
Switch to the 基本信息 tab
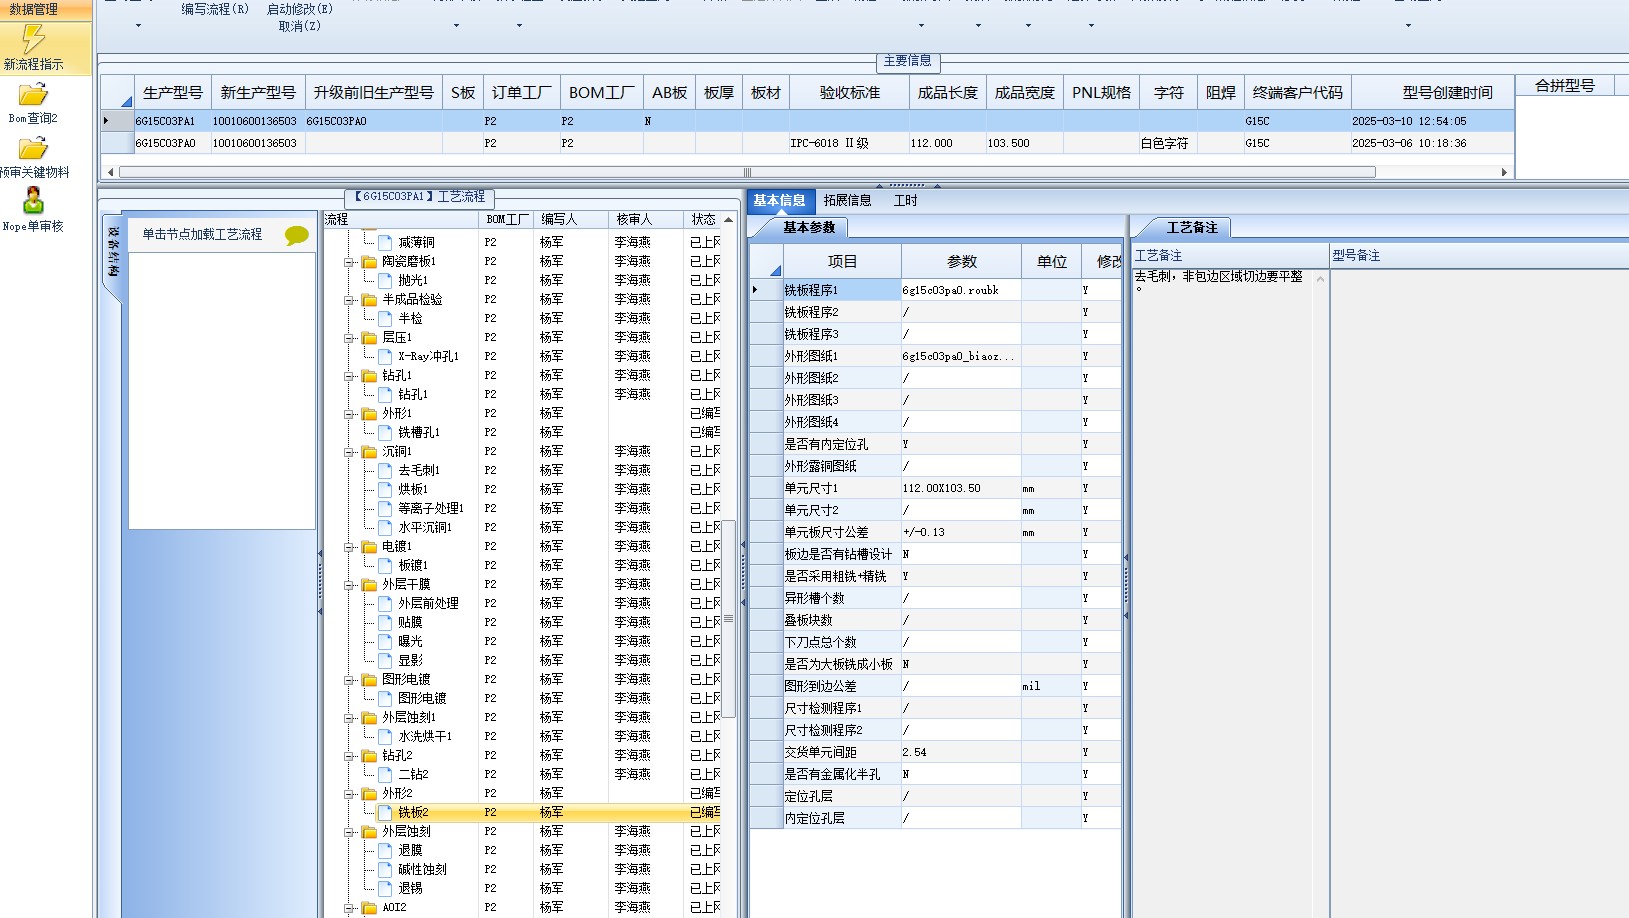(x=780, y=200)
